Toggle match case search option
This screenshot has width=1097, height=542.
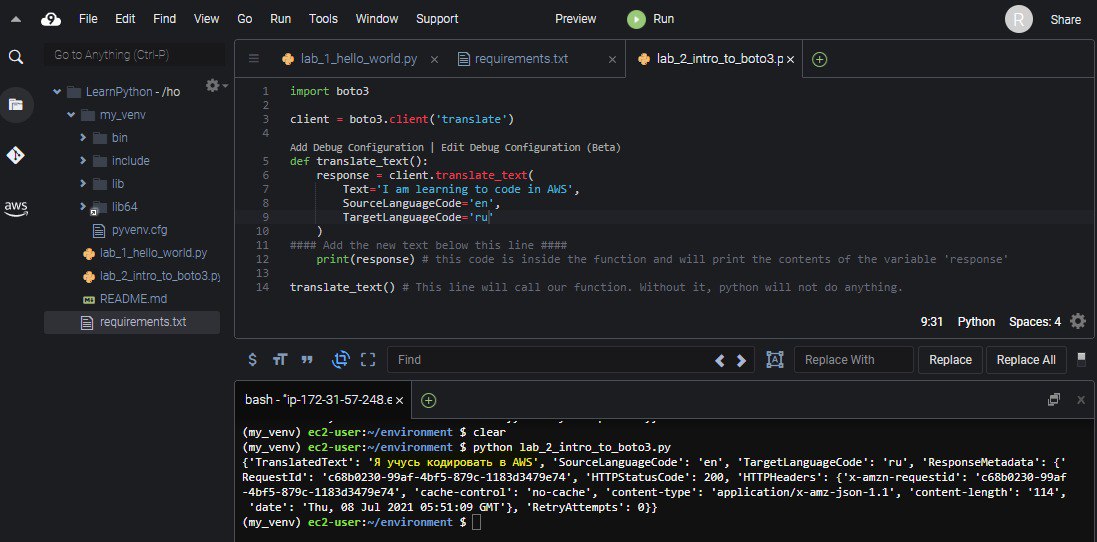point(280,360)
